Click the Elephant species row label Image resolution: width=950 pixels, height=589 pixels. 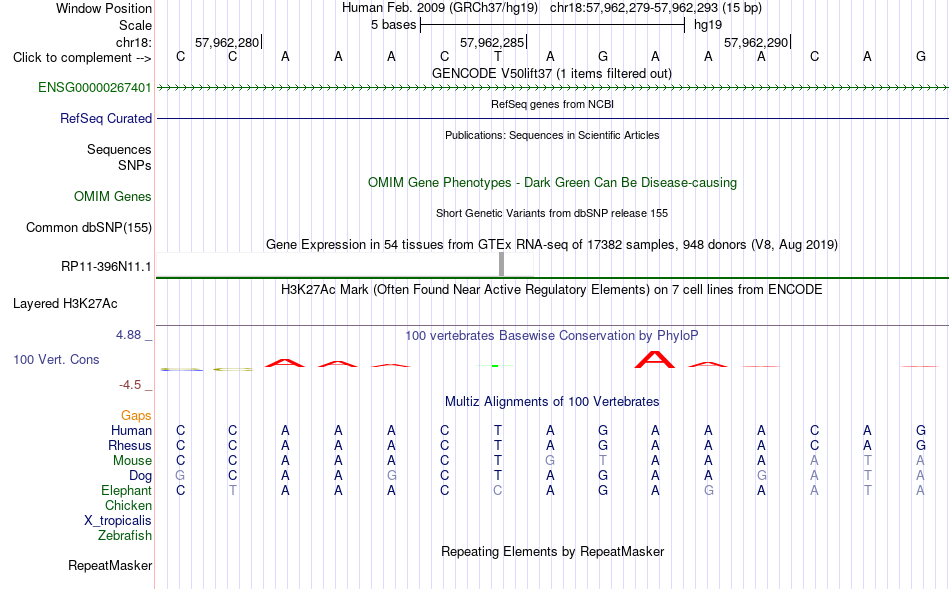click(x=126, y=490)
